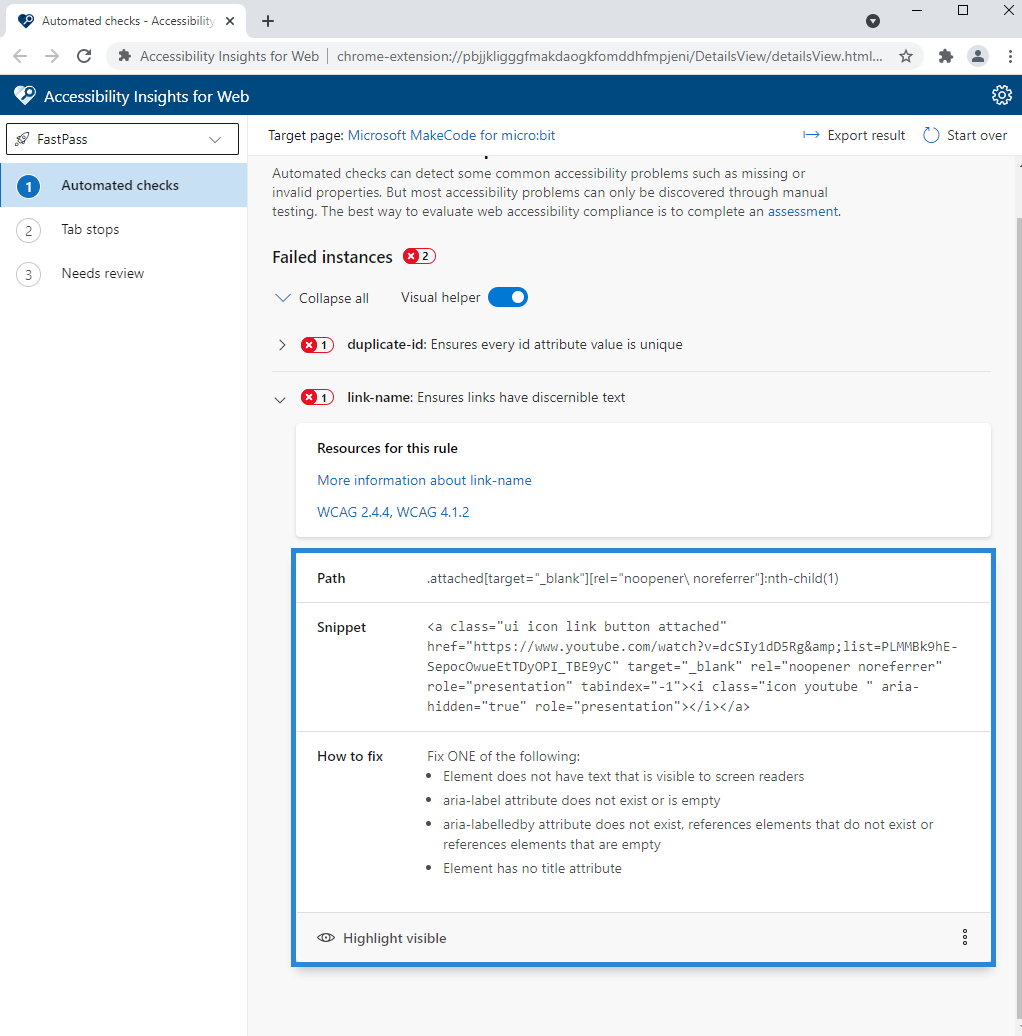Click the Highlight visible eye icon
Viewport: 1022px width, 1036px height.
pyautogui.click(x=325, y=937)
